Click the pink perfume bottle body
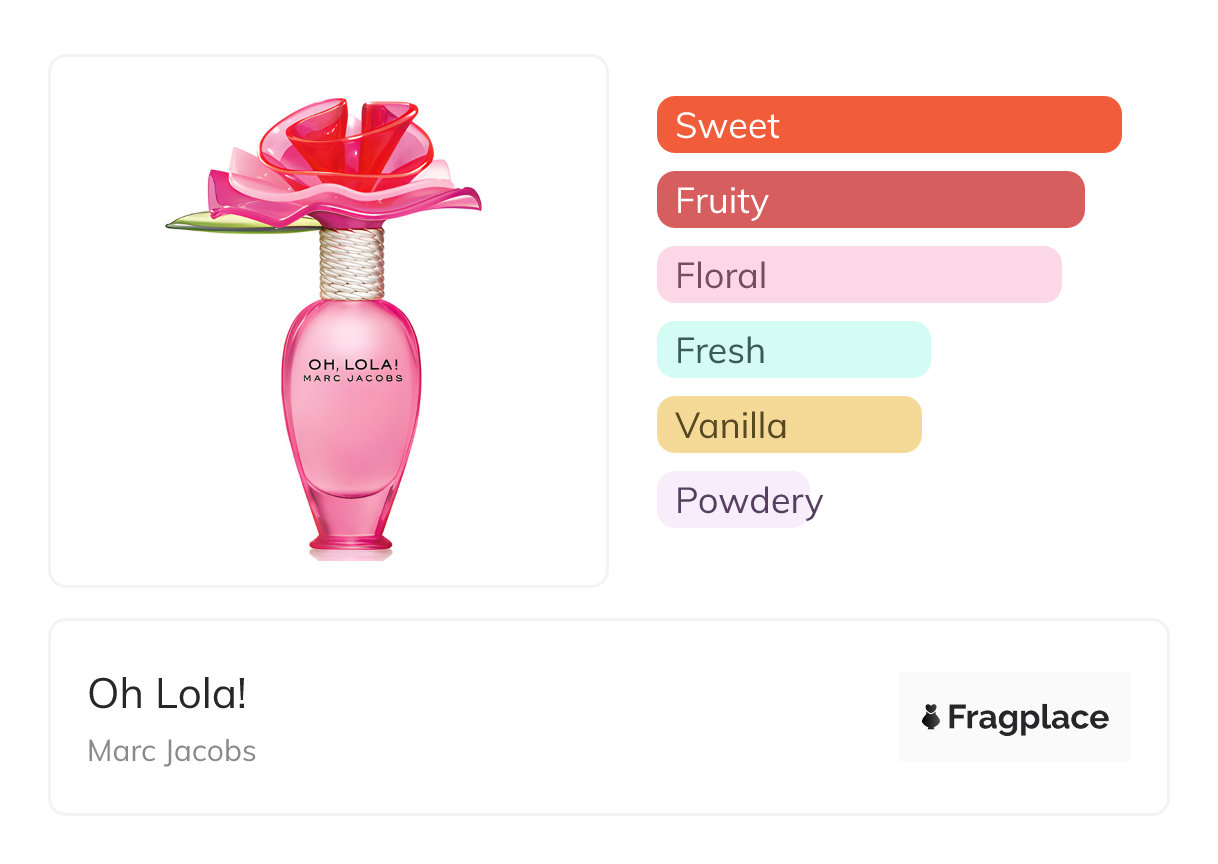 click(x=352, y=430)
